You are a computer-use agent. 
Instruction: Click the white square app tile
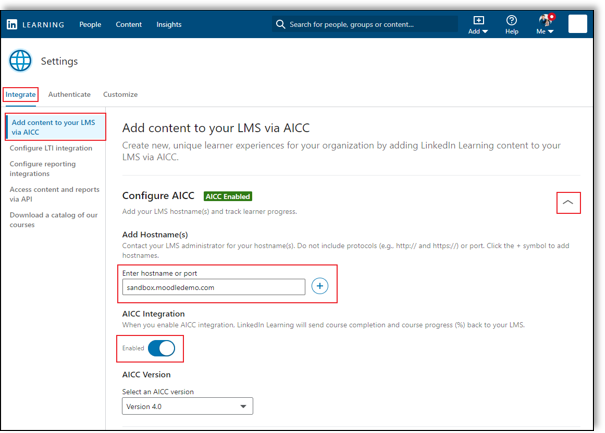tap(577, 24)
